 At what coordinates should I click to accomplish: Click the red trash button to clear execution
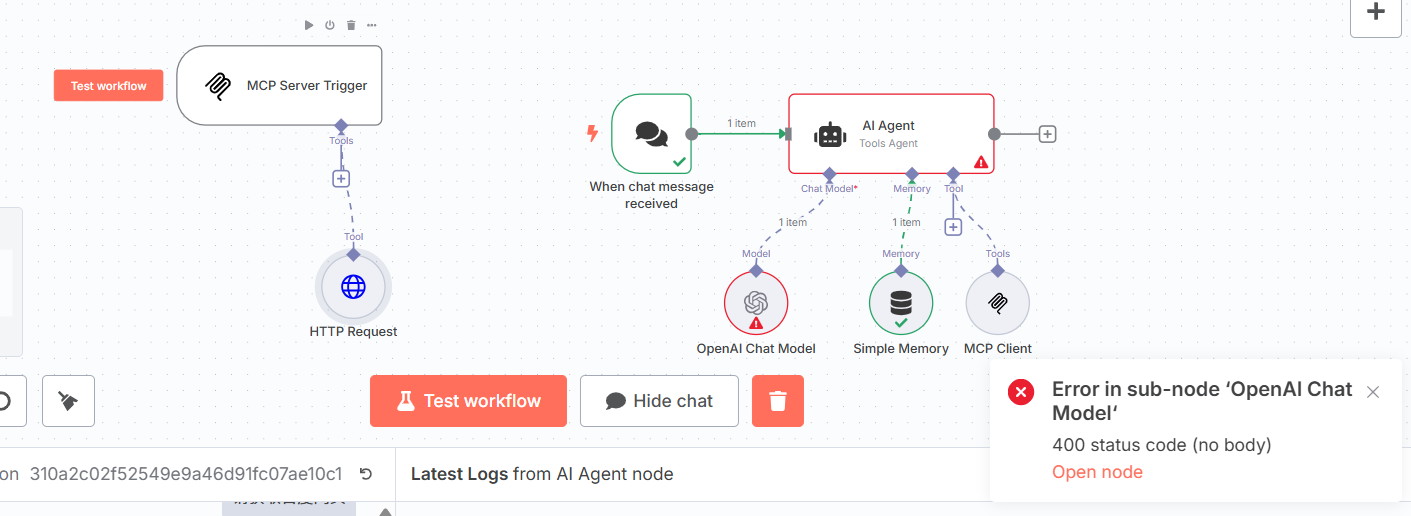778,401
